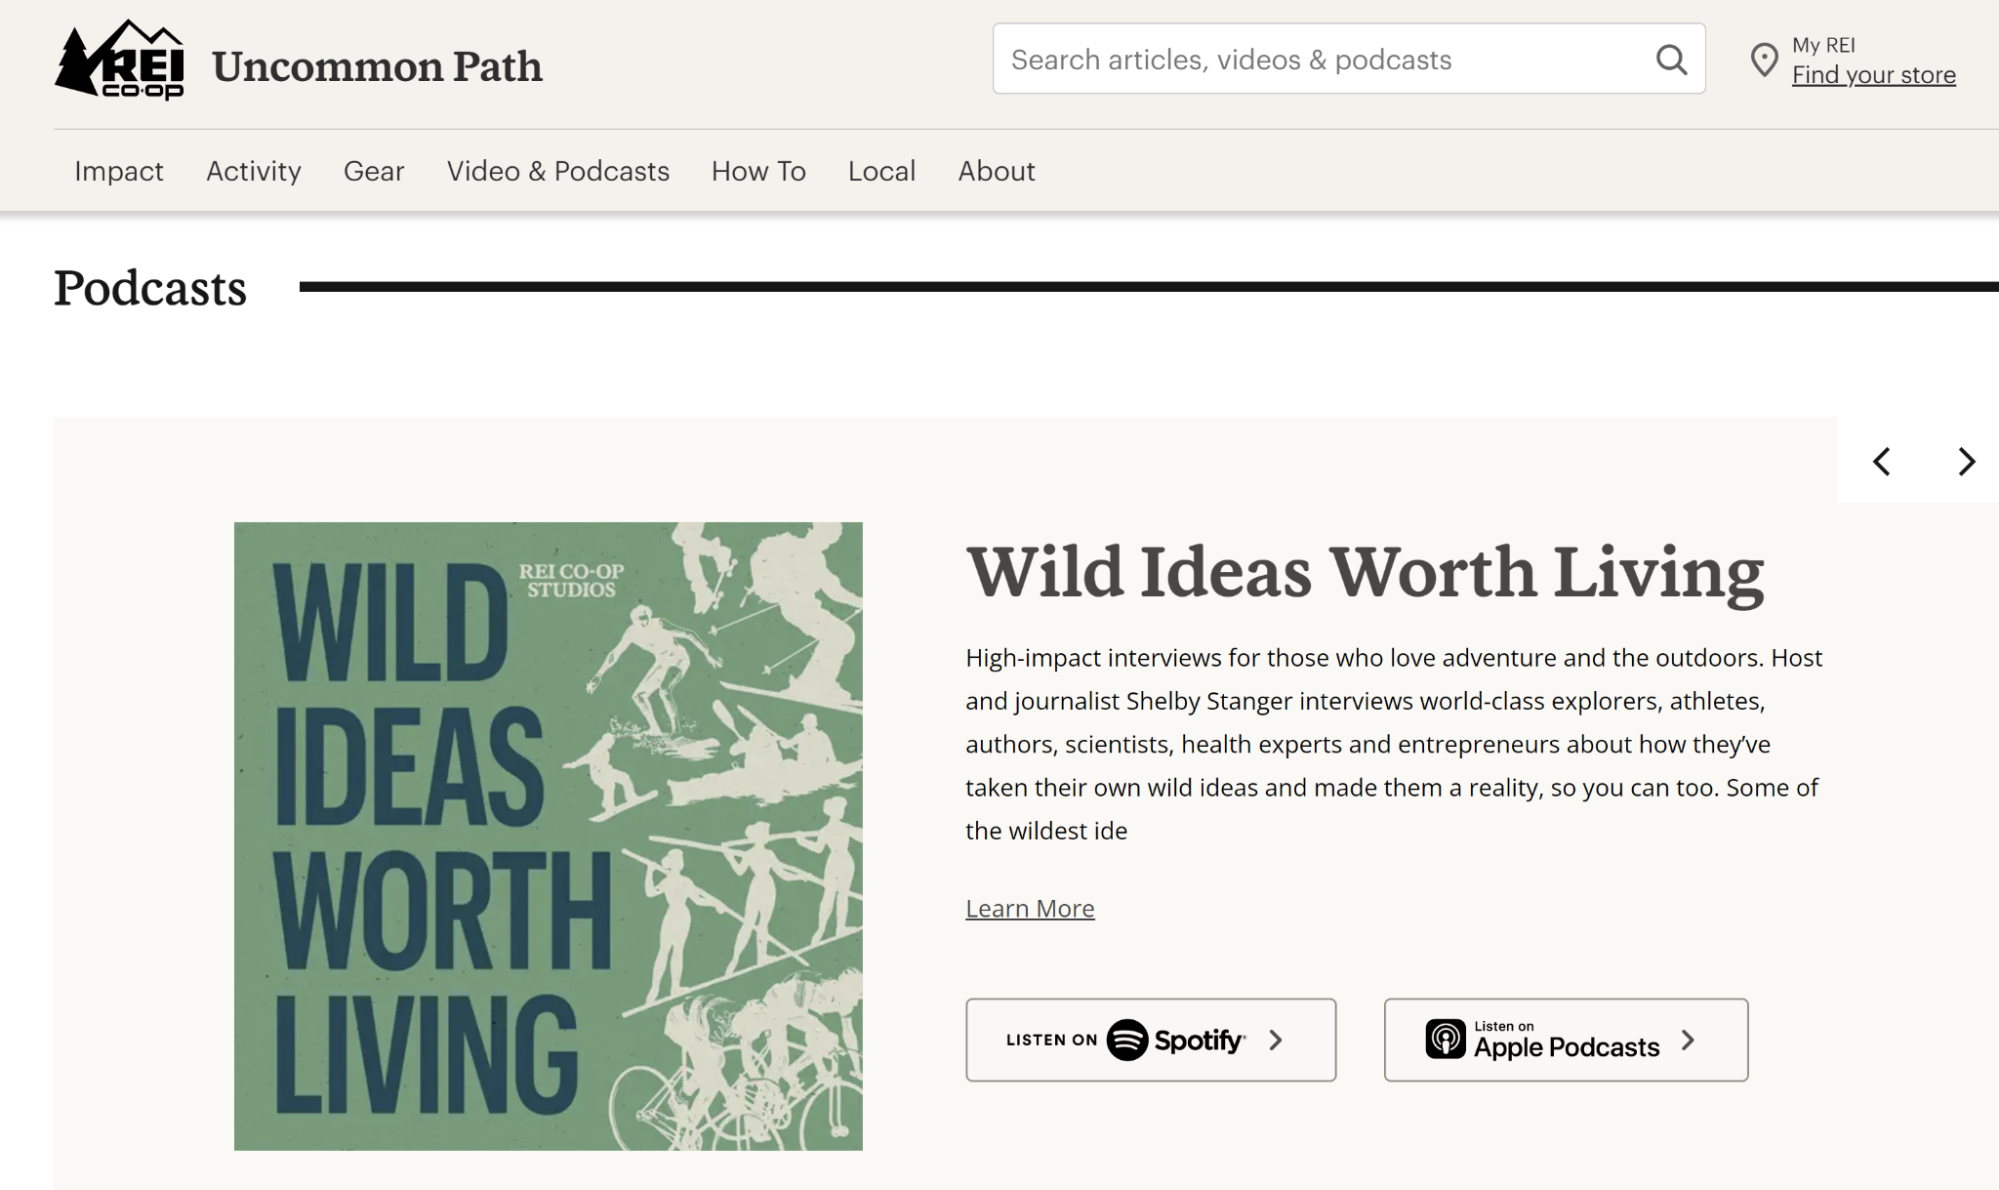The width and height of the screenshot is (1999, 1190).
Task: Open the How To menu
Action: point(758,171)
